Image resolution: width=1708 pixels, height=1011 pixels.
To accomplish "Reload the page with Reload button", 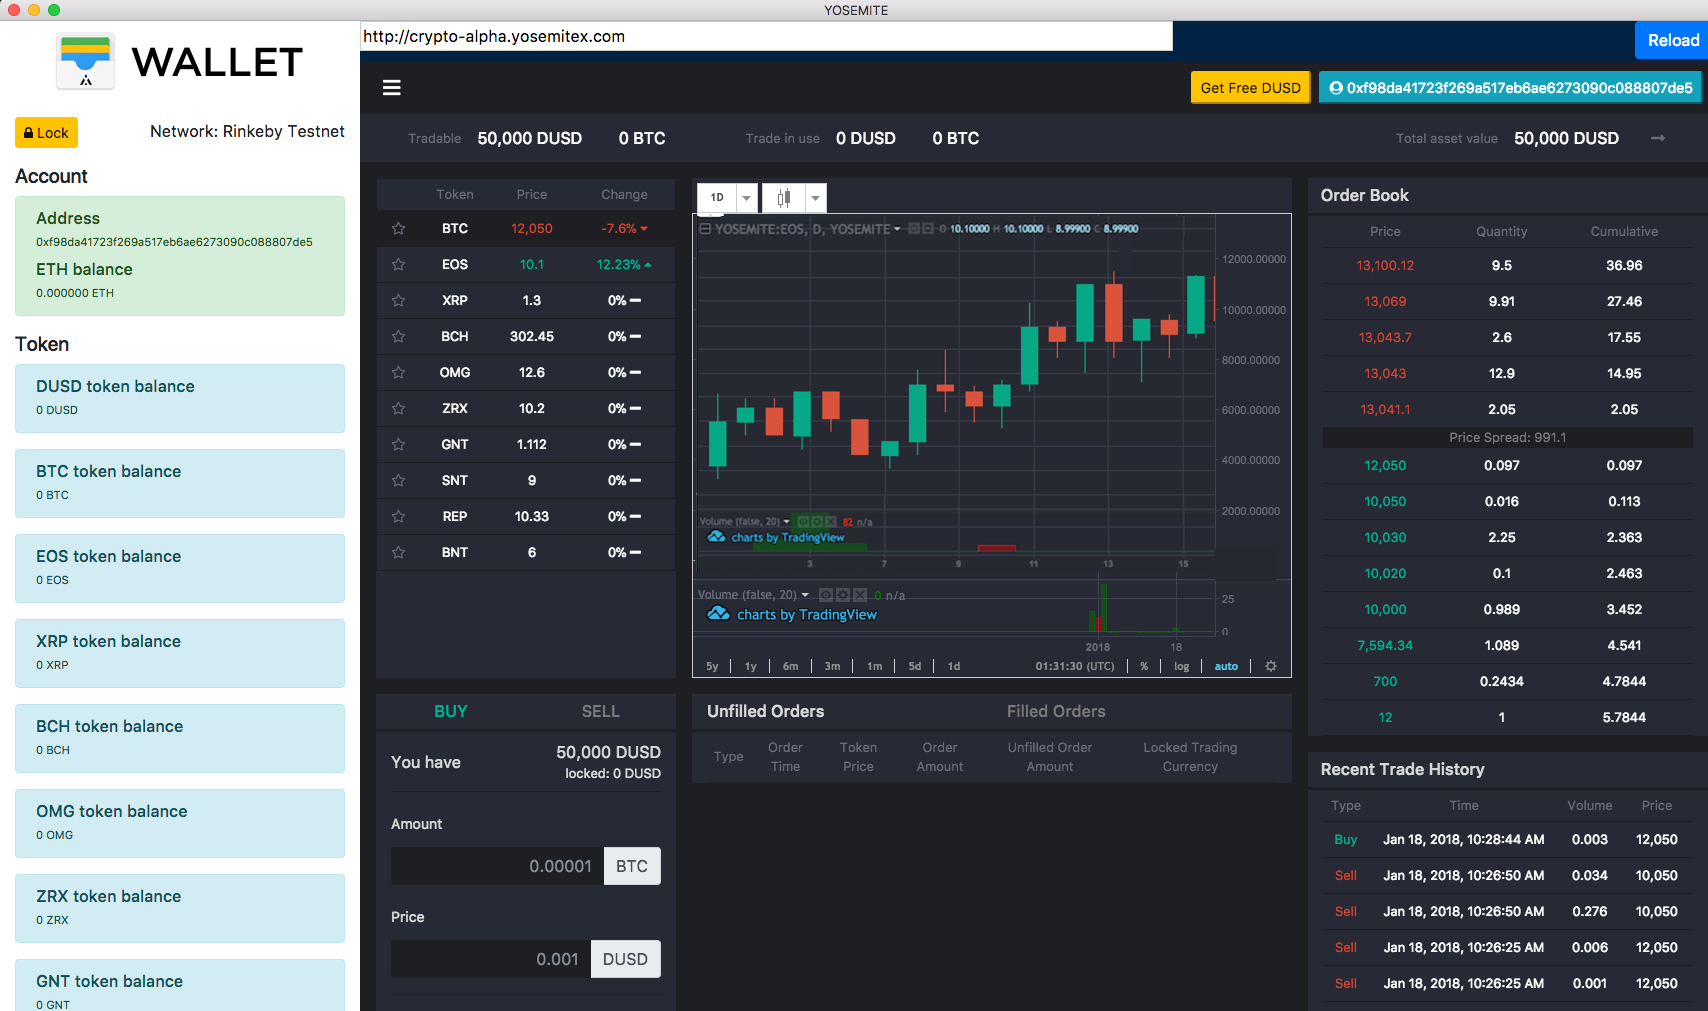I will click(x=1672, y=40).
